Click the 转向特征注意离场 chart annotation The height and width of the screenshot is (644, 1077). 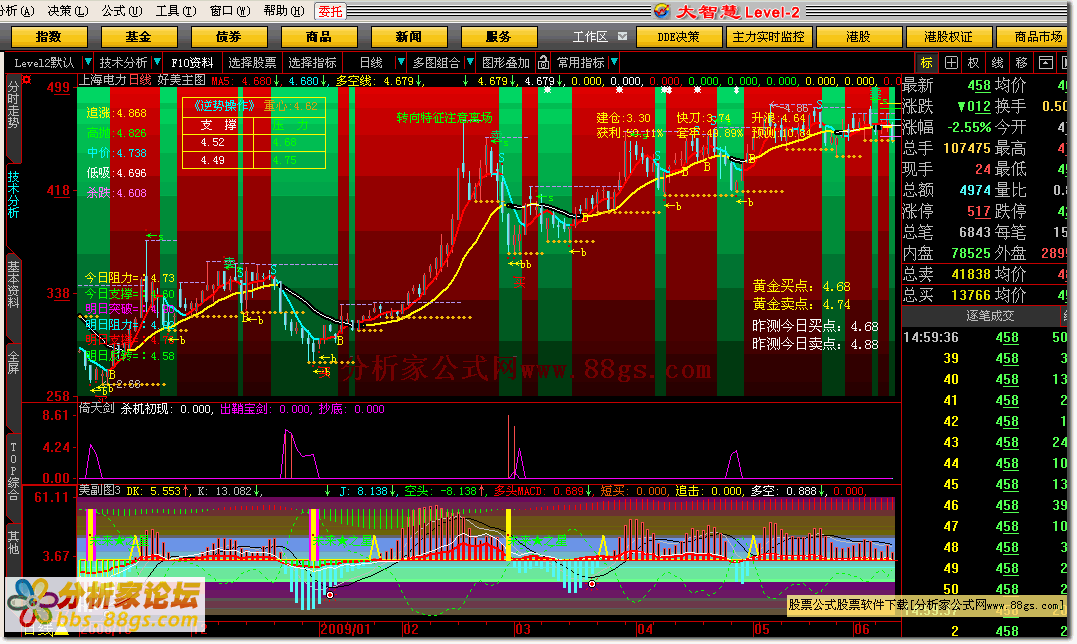444,117
